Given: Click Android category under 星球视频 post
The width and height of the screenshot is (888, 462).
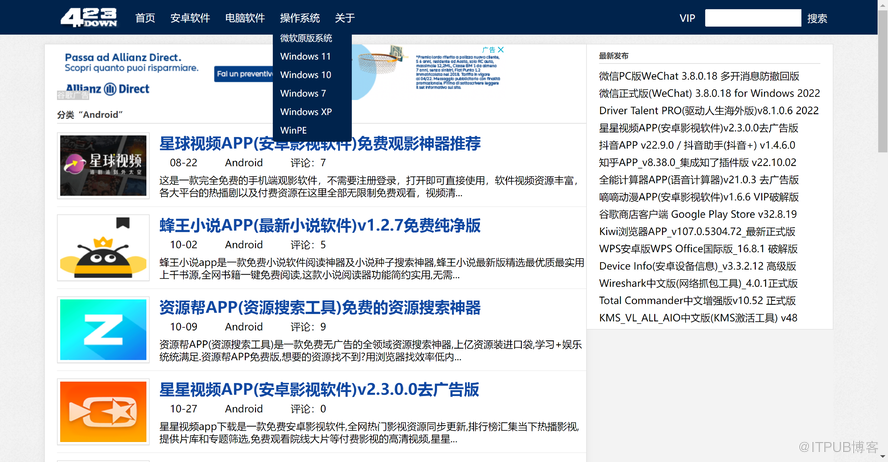Looking at the screenshot, I should (244, 163).
